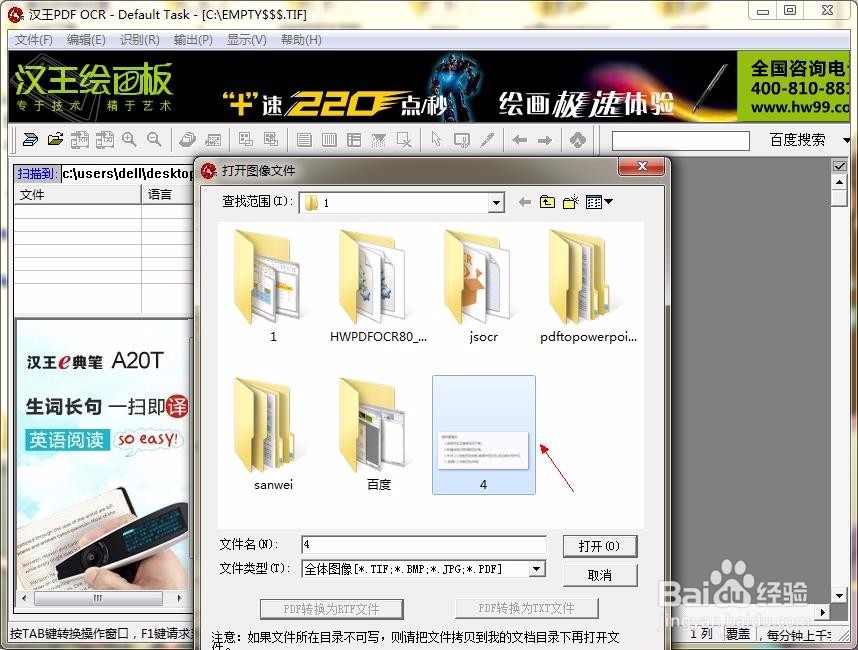Close the 打开图像文件 dialog
The height and width of the screenshot is (650, 858).
tap(641, 166)
